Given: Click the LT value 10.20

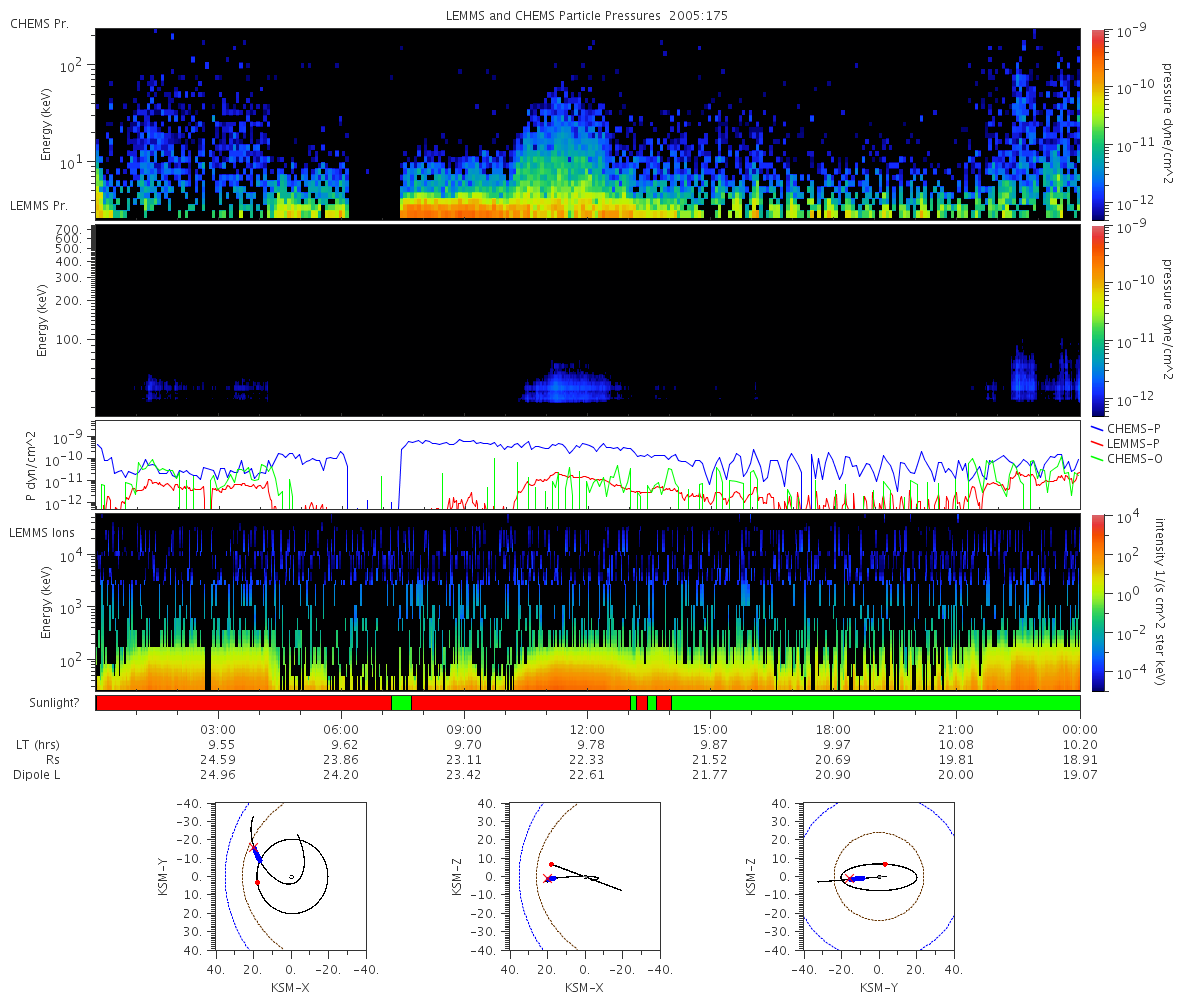Looking at the screenshot, I should pos(1079,745).
